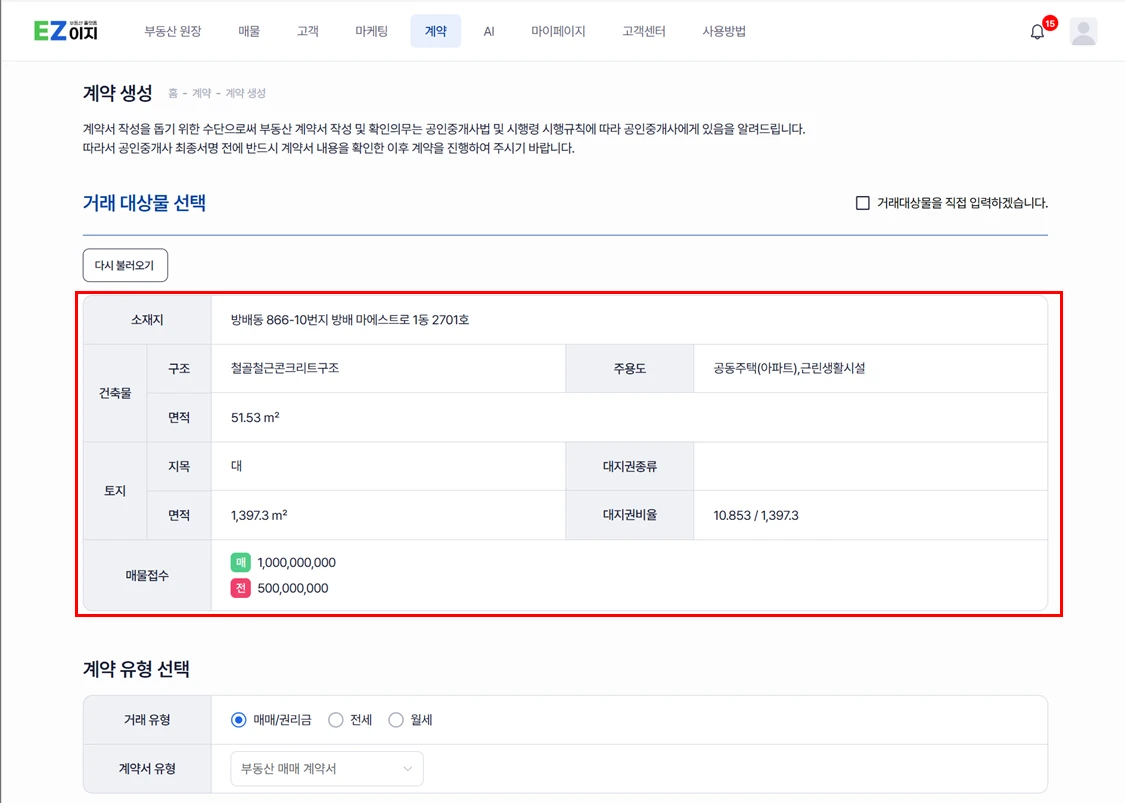The width and height of the screenshot is (1125, 803).
Task: Click the green 매 sale price badge
Action: point(240,563)
